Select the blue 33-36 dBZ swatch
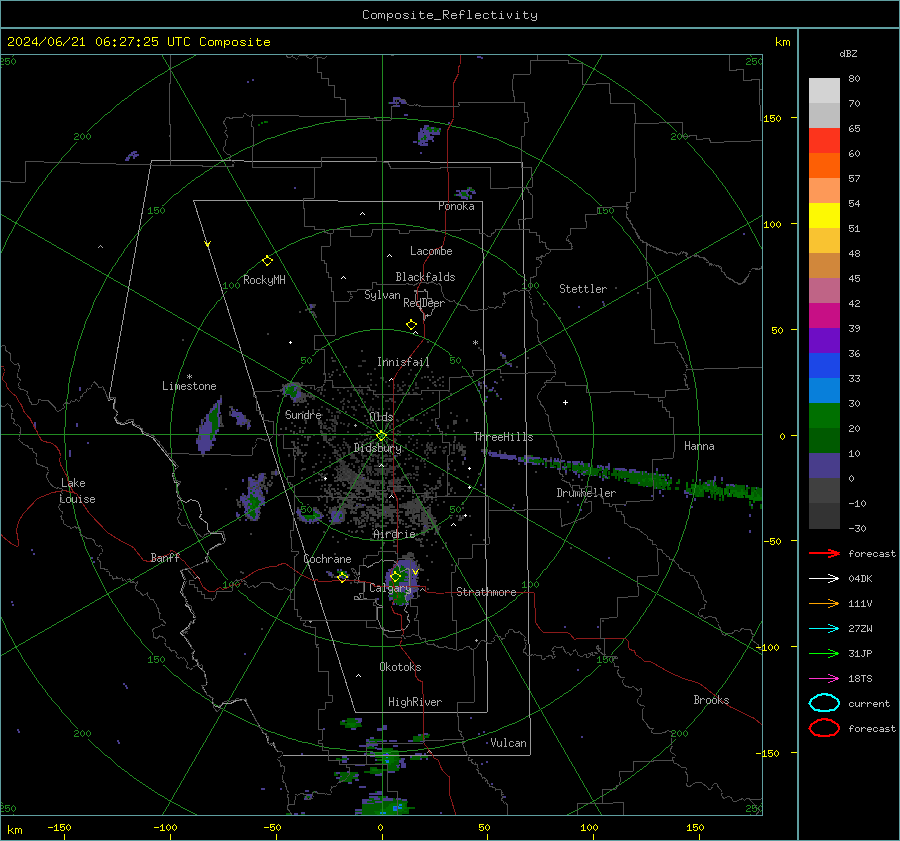900x841 pixels. (824, 366)
